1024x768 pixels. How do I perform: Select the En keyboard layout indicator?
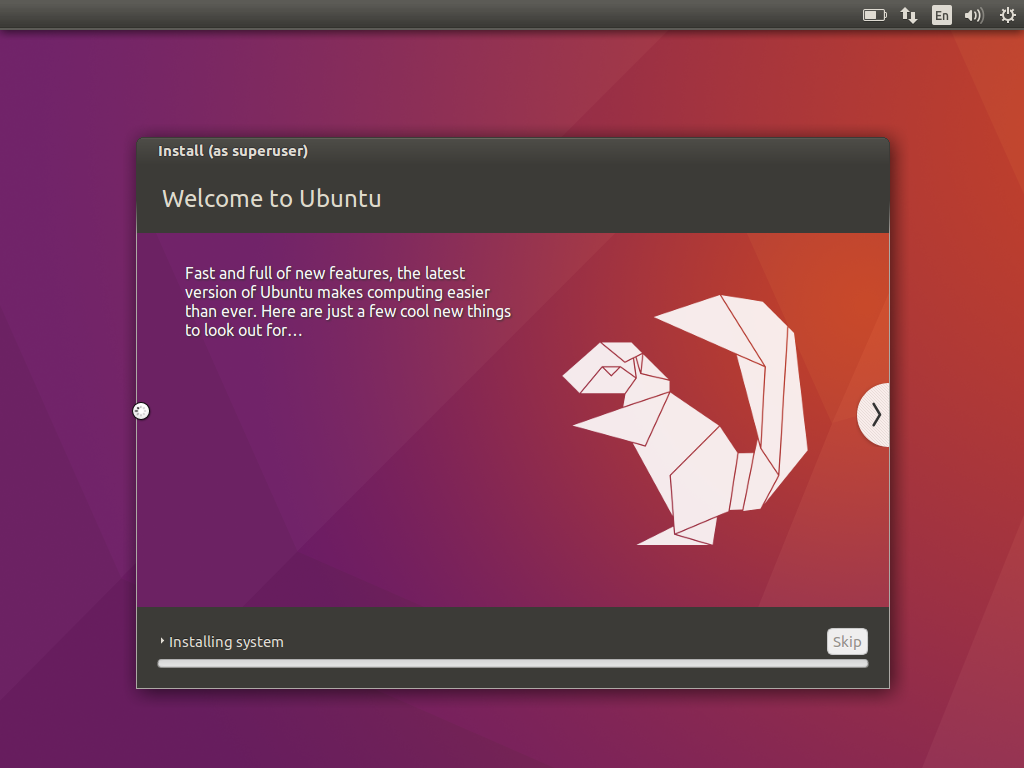pos(941,15)
